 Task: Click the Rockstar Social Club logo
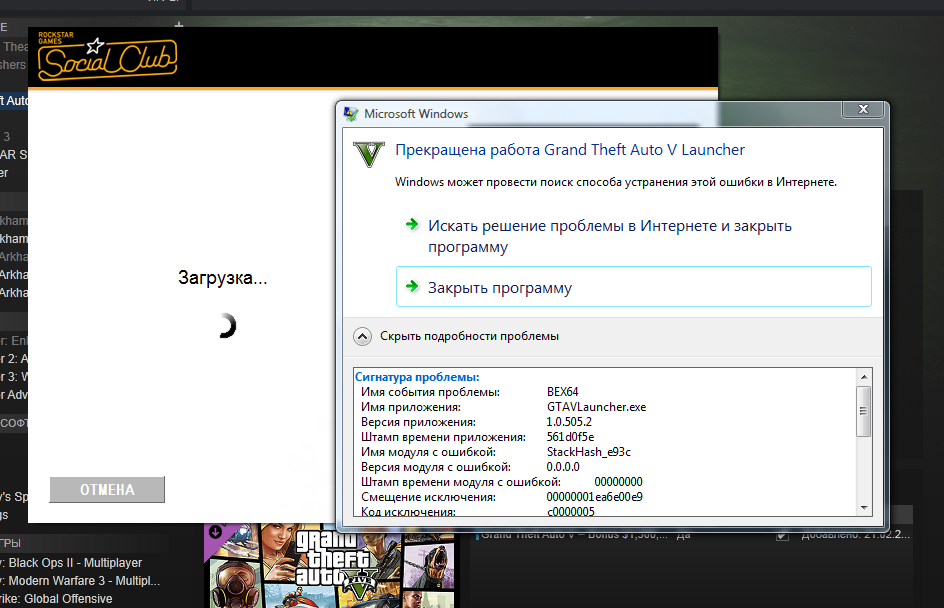tap(107, 58)
